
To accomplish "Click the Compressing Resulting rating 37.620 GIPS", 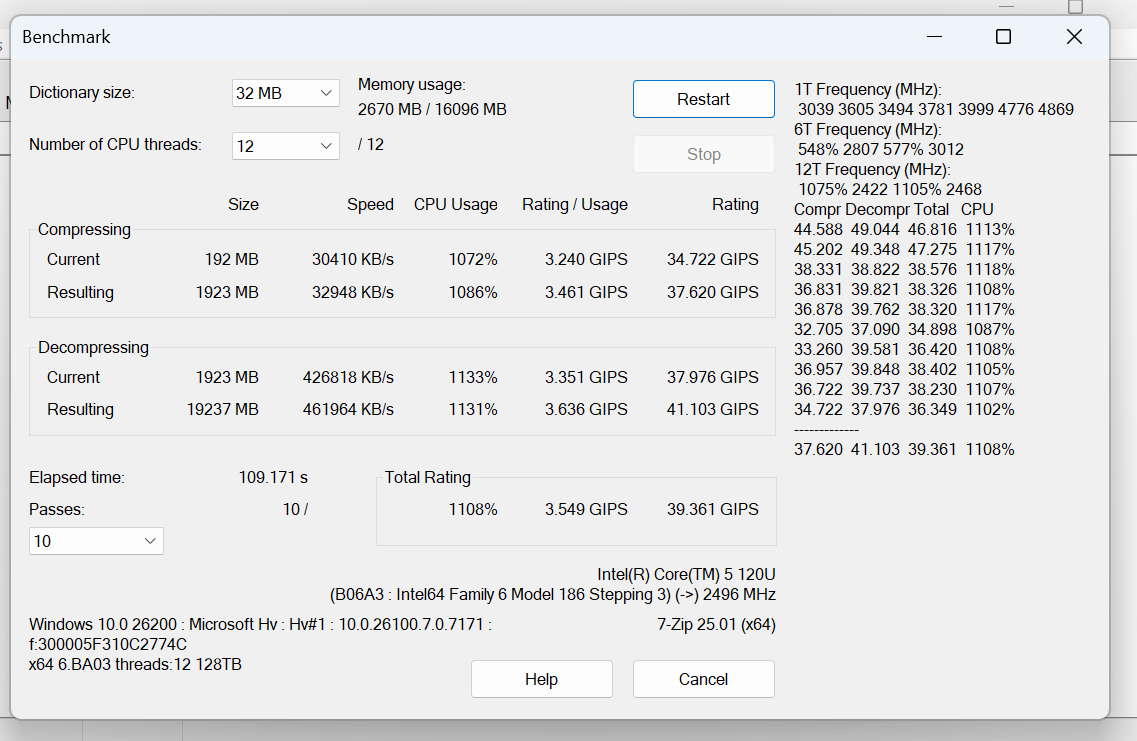I will (x=712, y=292).
